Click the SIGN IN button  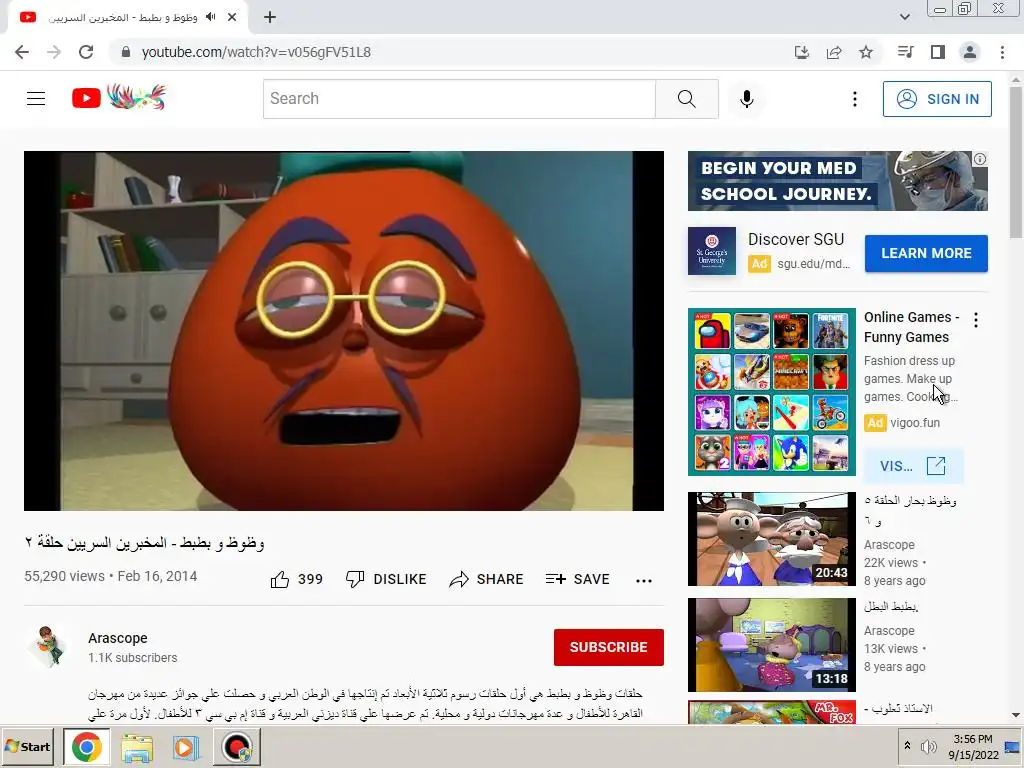pos(937,99)
